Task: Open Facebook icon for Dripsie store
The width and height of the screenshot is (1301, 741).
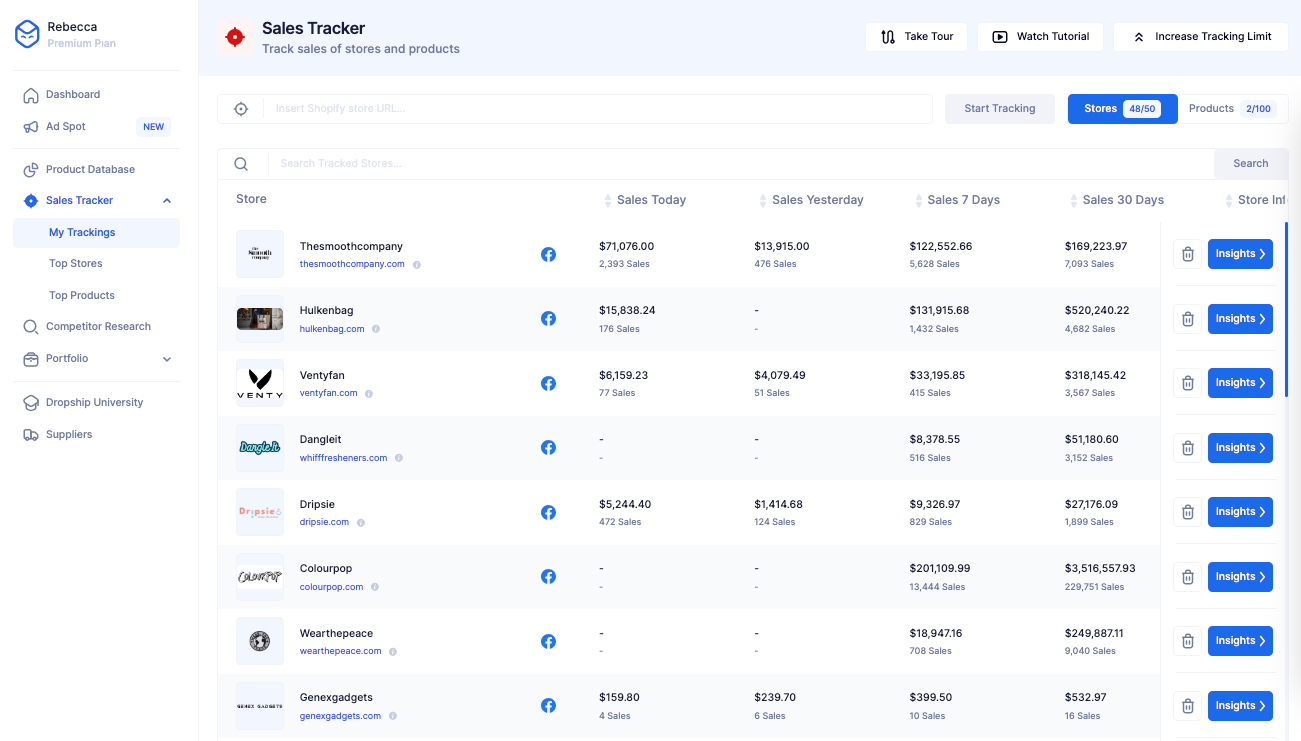Action: point(548,512)
